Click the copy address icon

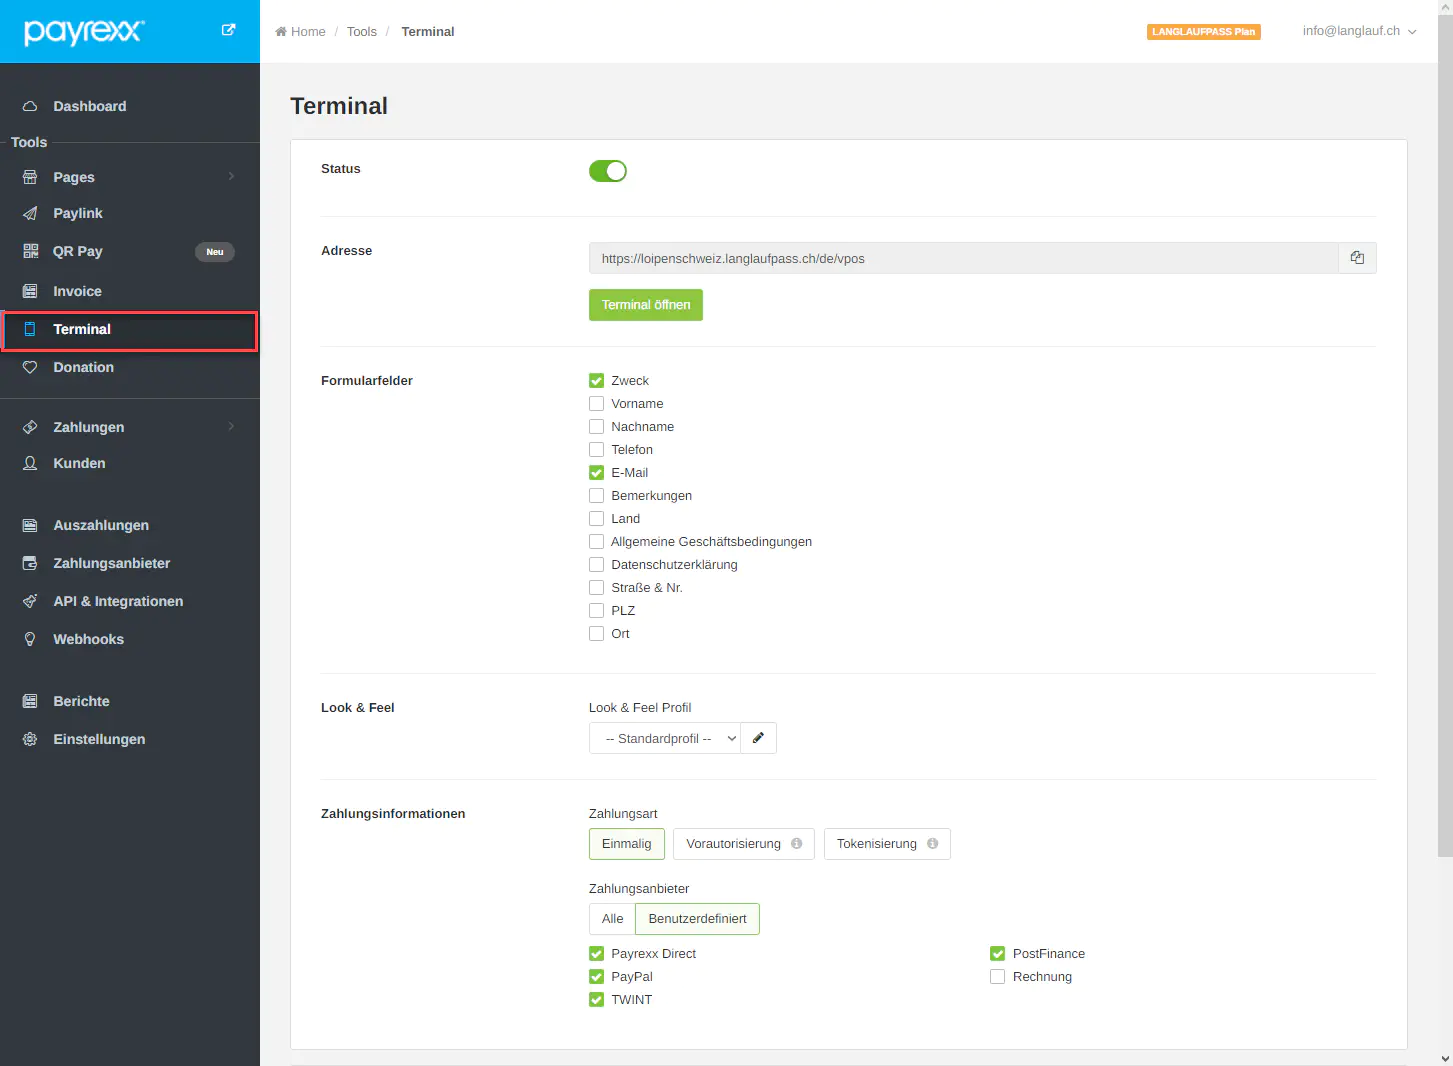[1357, 258]
